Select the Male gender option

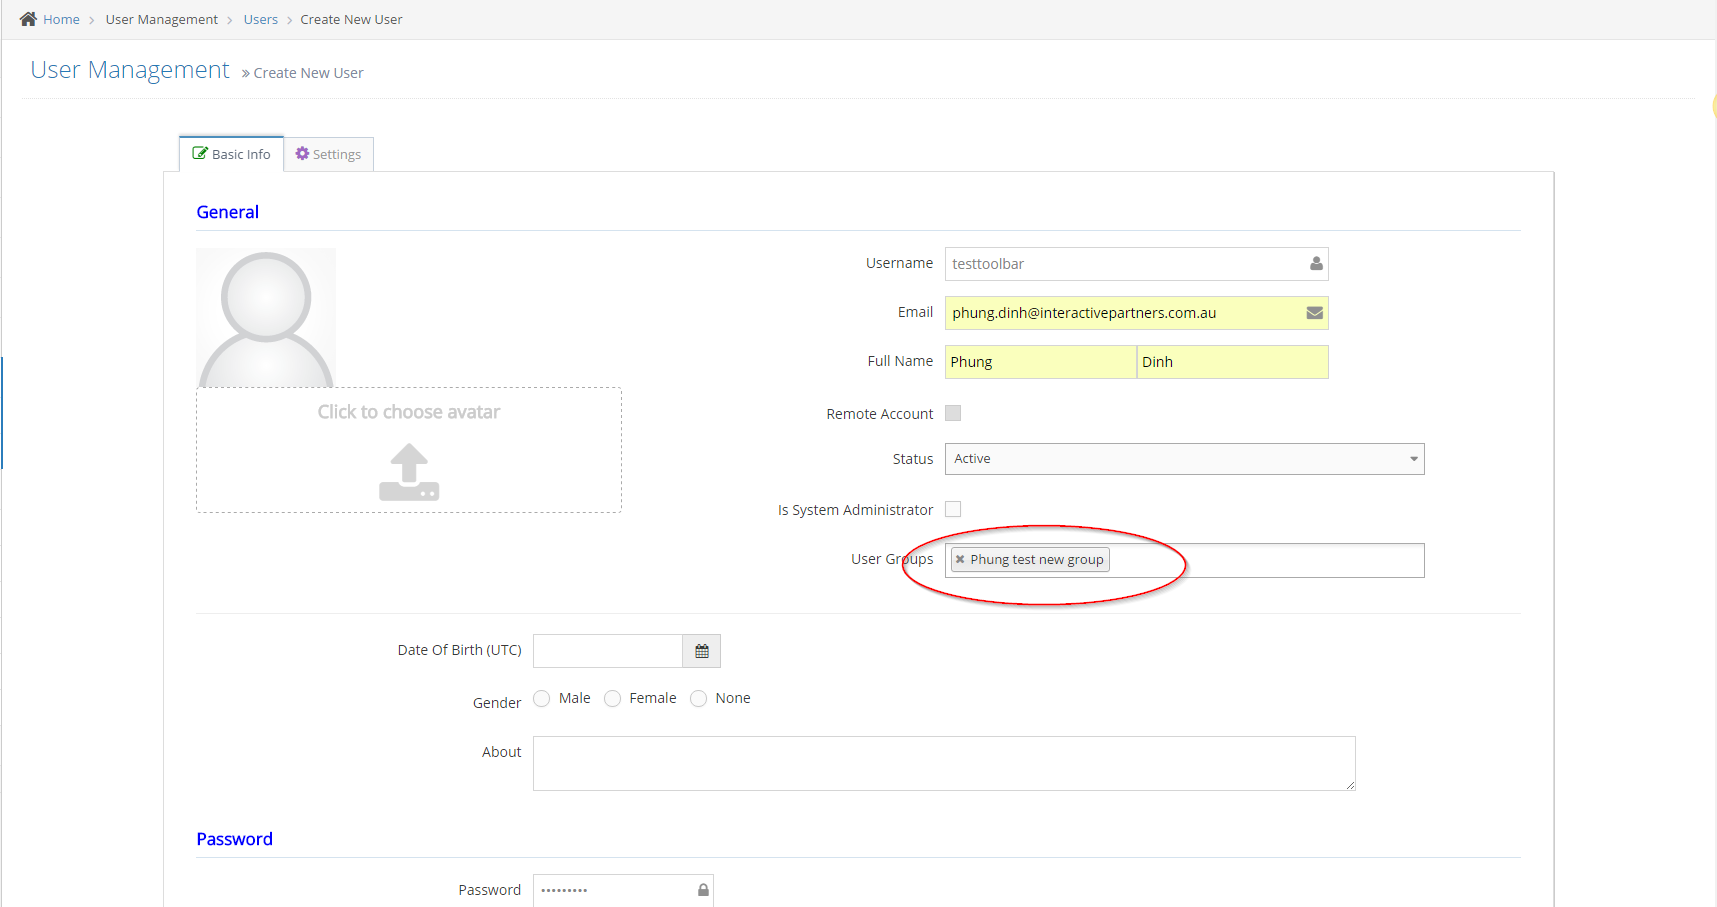[x=542, y=698]
